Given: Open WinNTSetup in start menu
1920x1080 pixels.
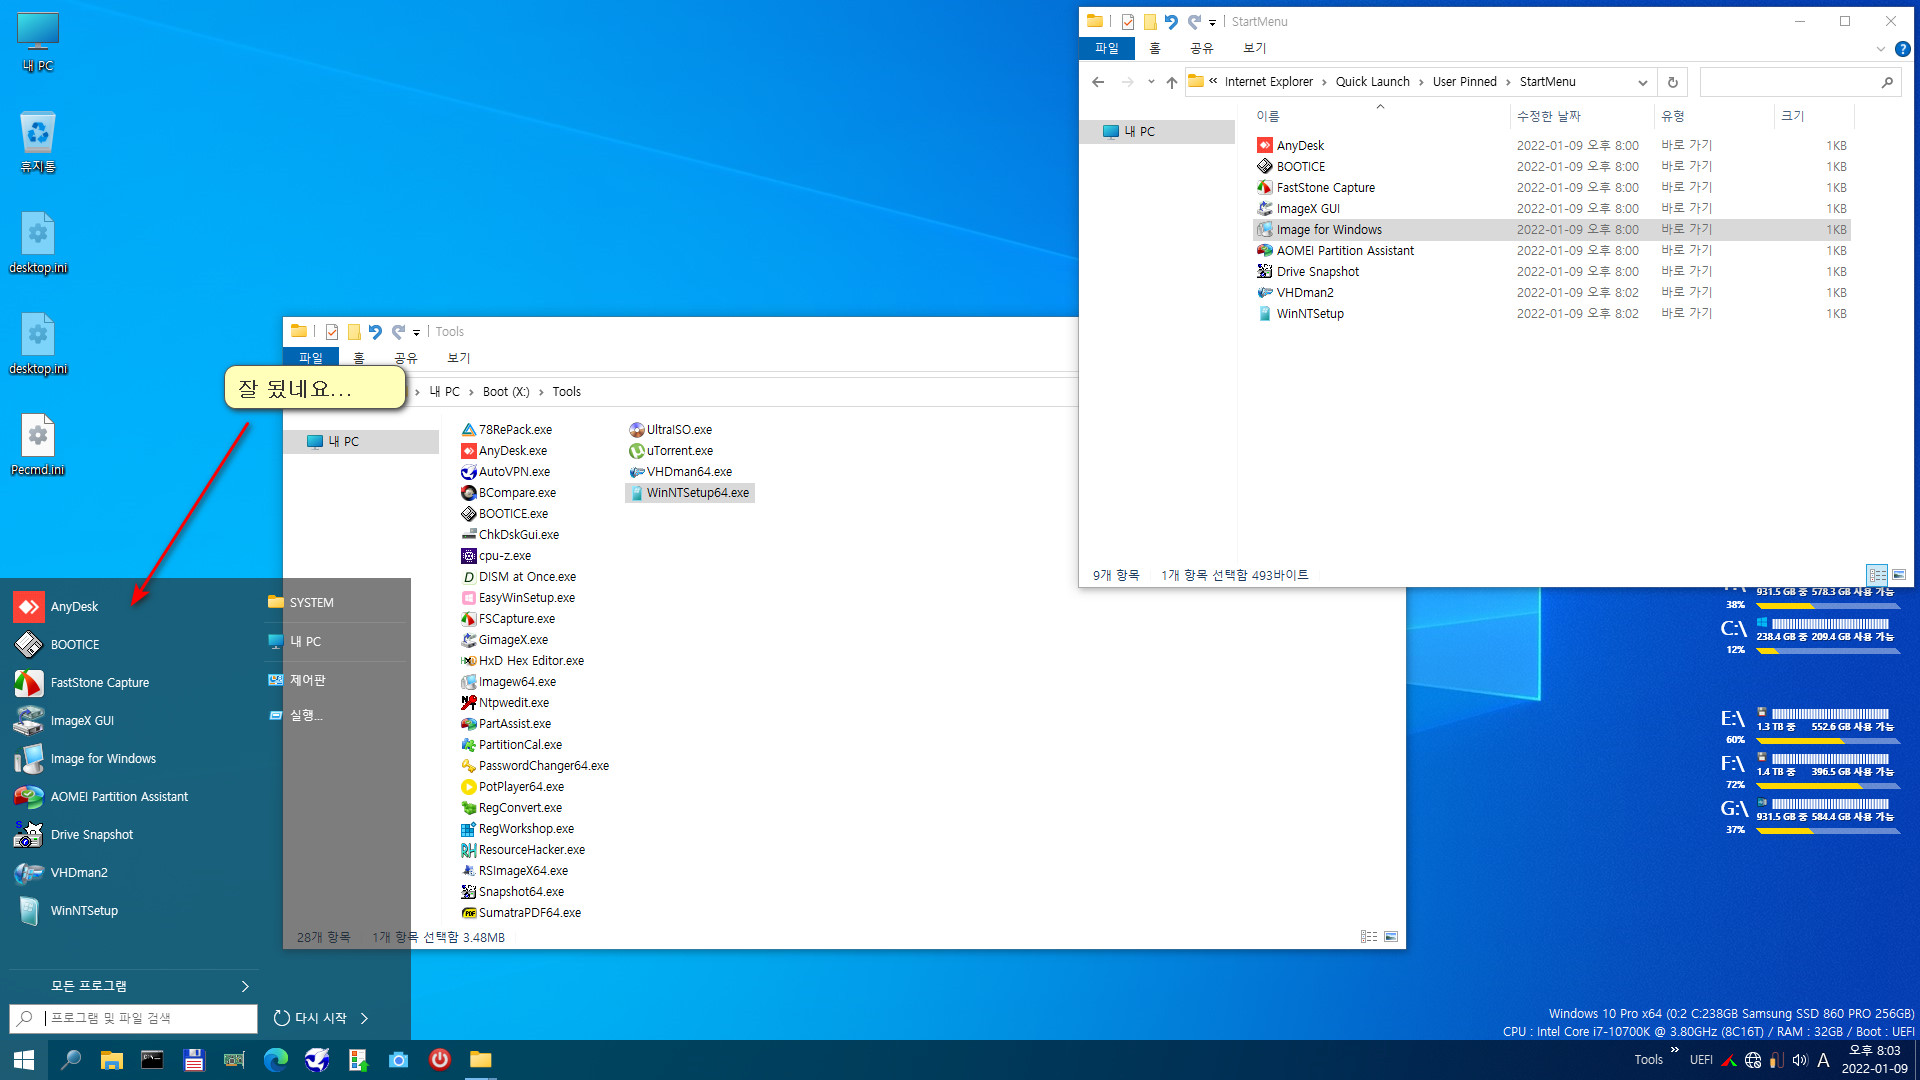Looking at the screenshot, I should tap(84, 910).
